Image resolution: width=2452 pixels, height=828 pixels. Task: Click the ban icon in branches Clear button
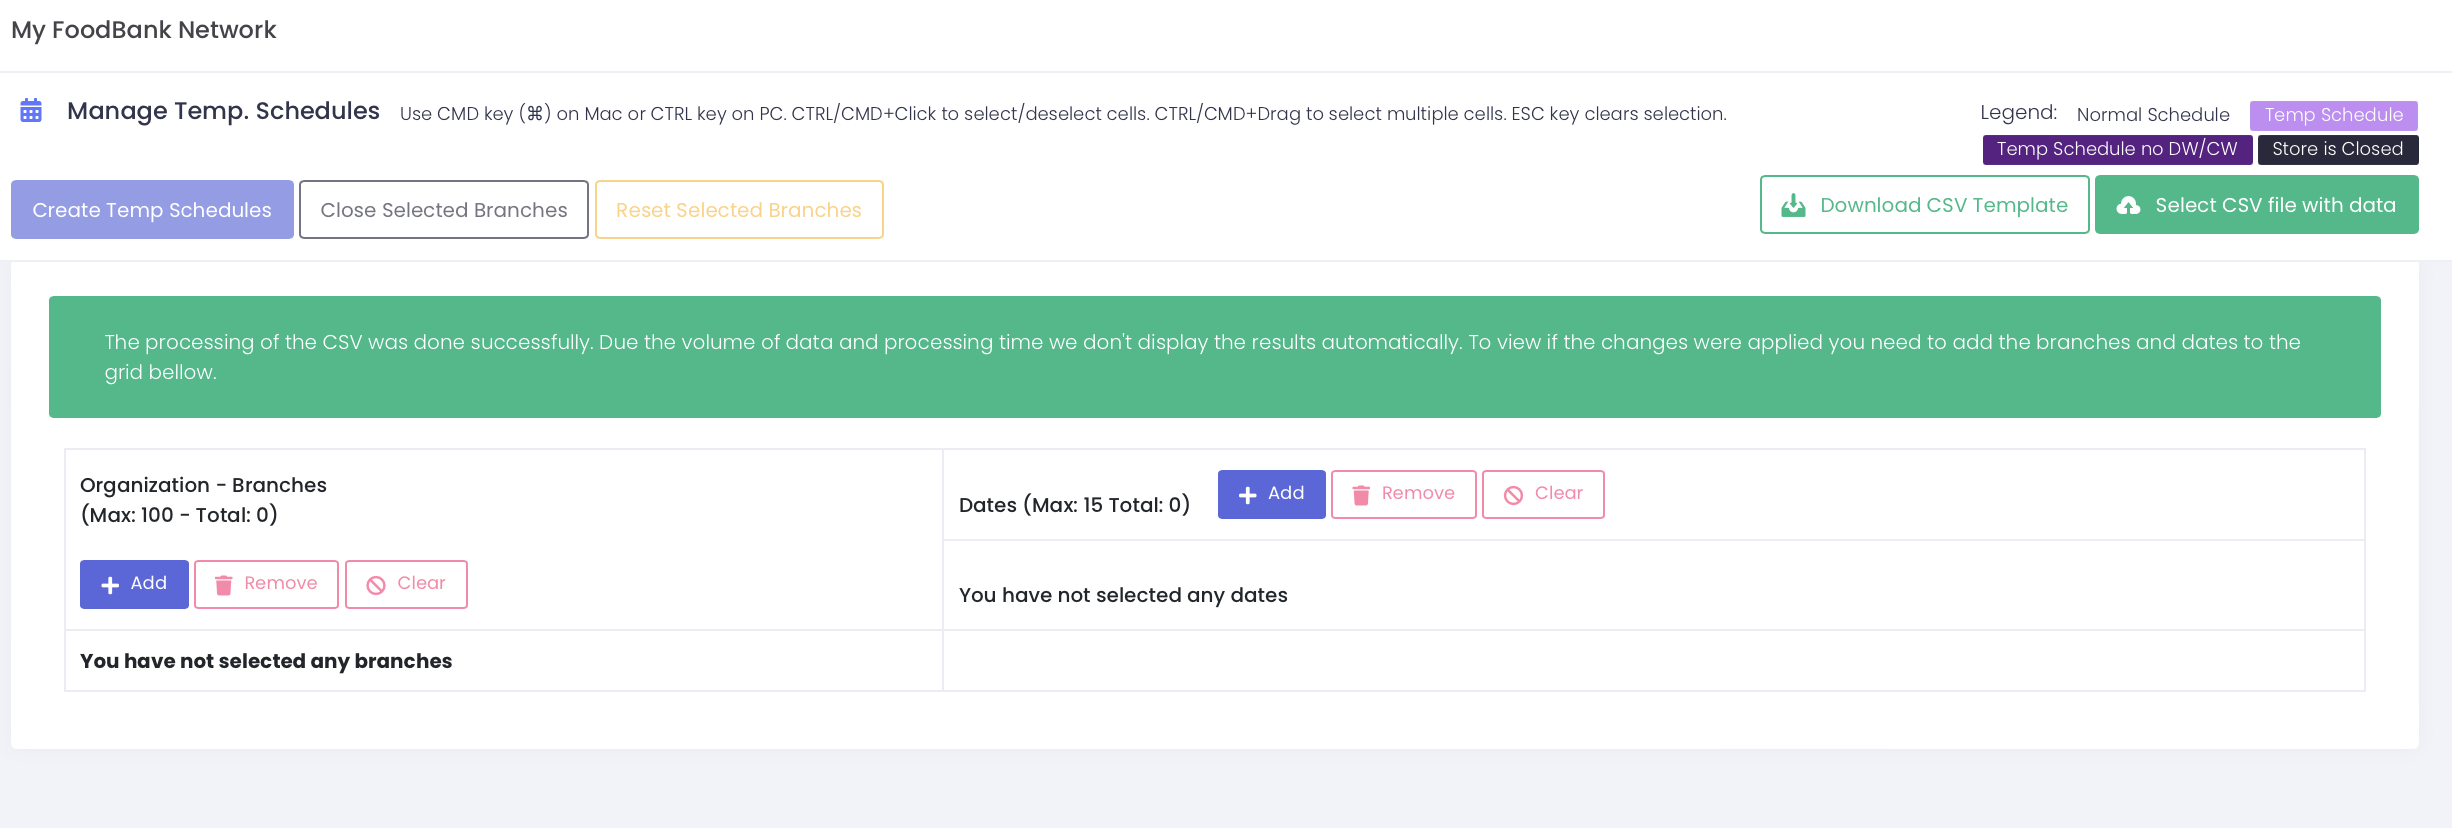(x=376, y=584)
